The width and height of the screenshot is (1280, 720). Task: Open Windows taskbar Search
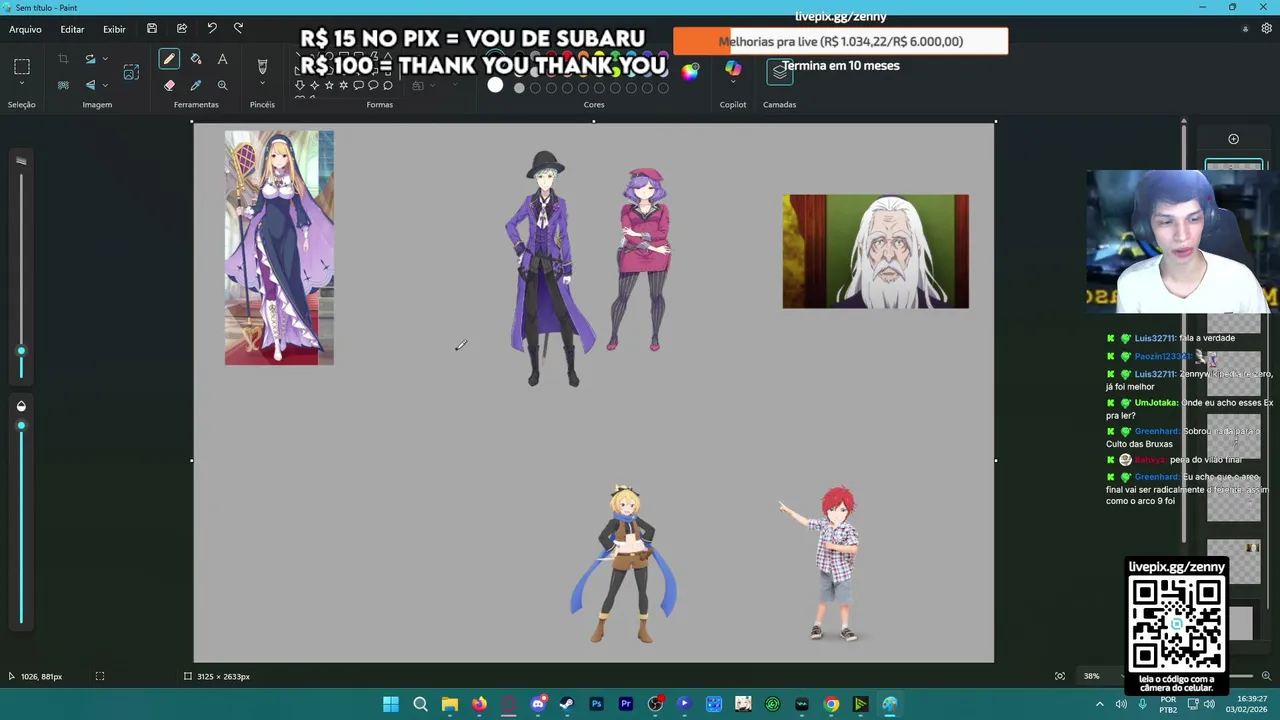pyautogui.click(x=420, y=704)
